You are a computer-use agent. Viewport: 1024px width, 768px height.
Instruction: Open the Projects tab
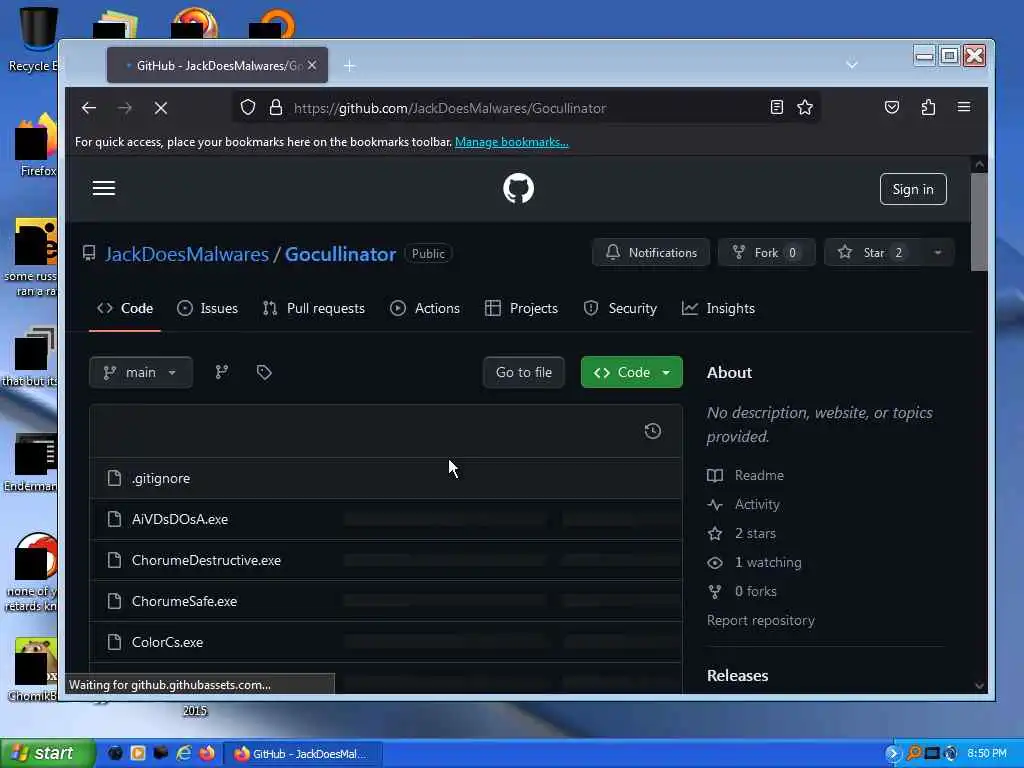(522, 308)
